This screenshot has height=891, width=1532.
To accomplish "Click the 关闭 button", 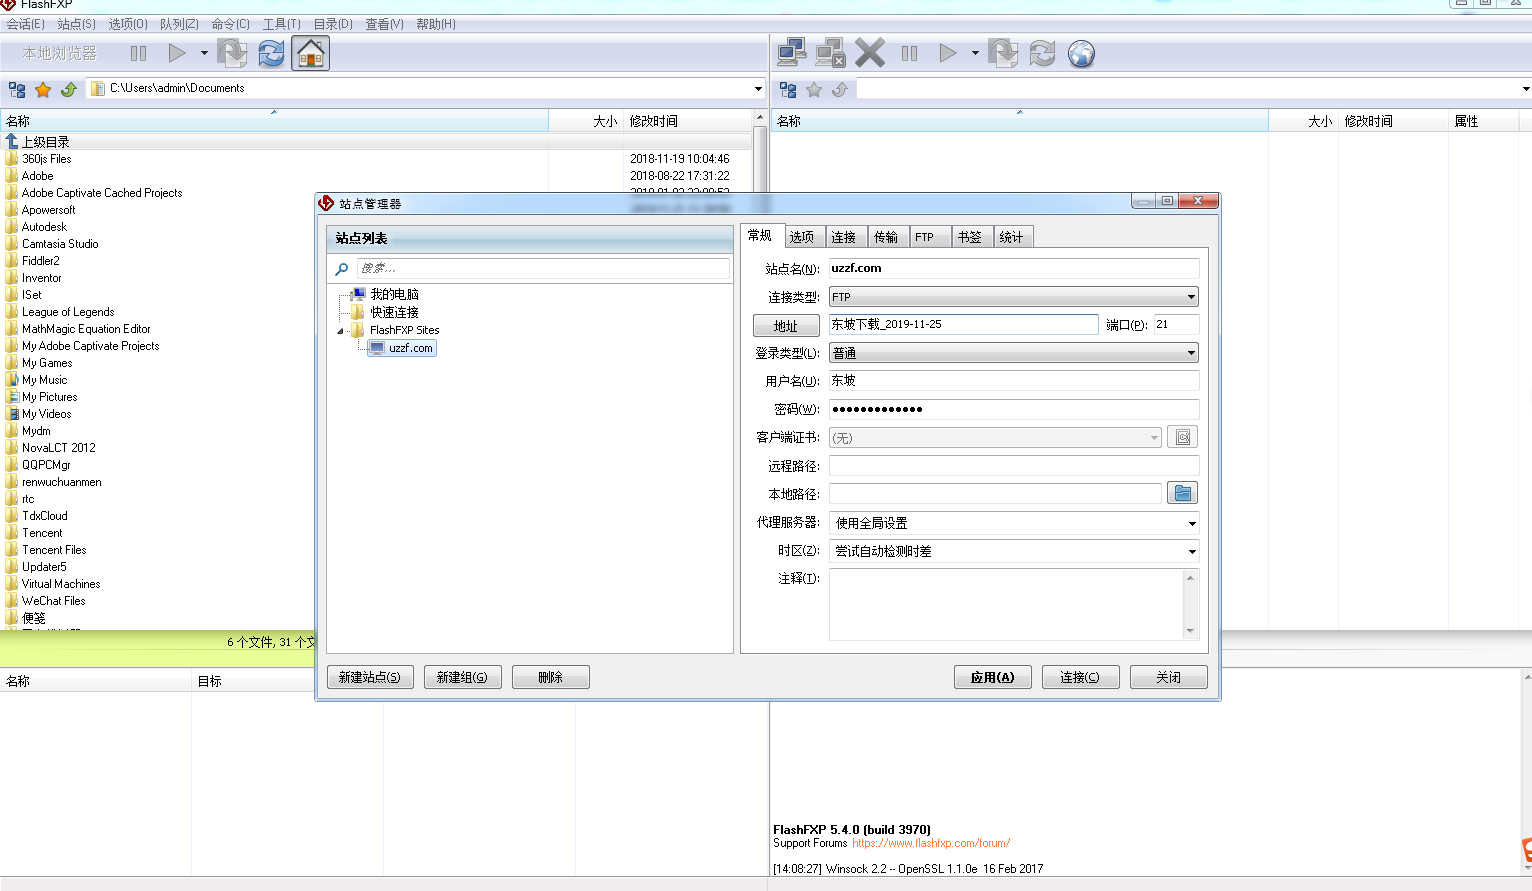I will [x=1168, y=677].
